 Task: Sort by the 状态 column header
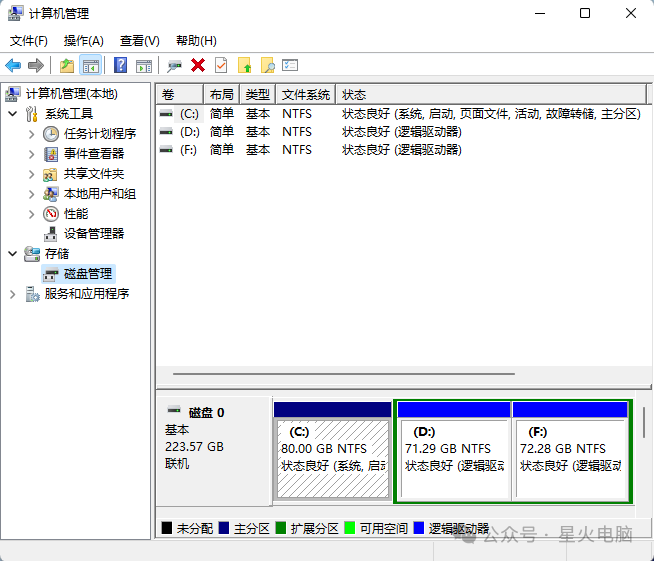tap(491, 95)
